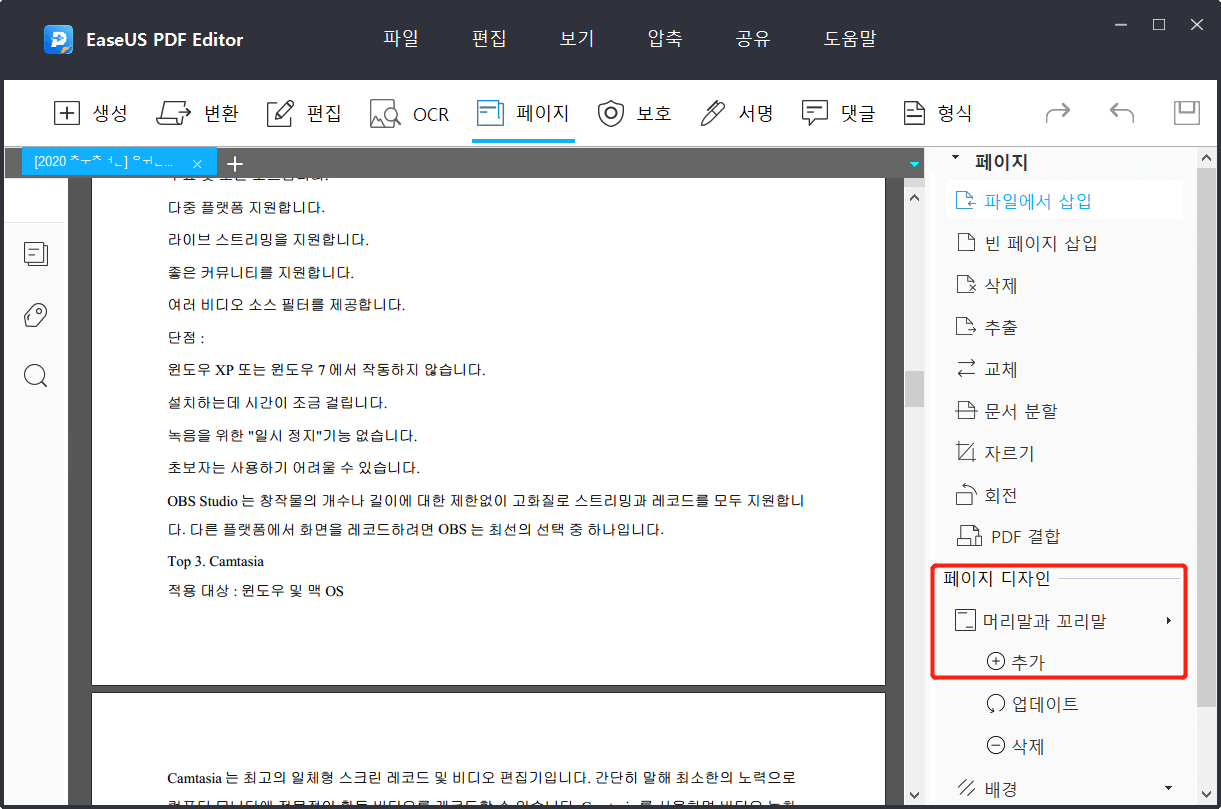Switch to the 편집 (Edit) menu
Viewport: 1221px width, 809px height.
coord(489,39)
